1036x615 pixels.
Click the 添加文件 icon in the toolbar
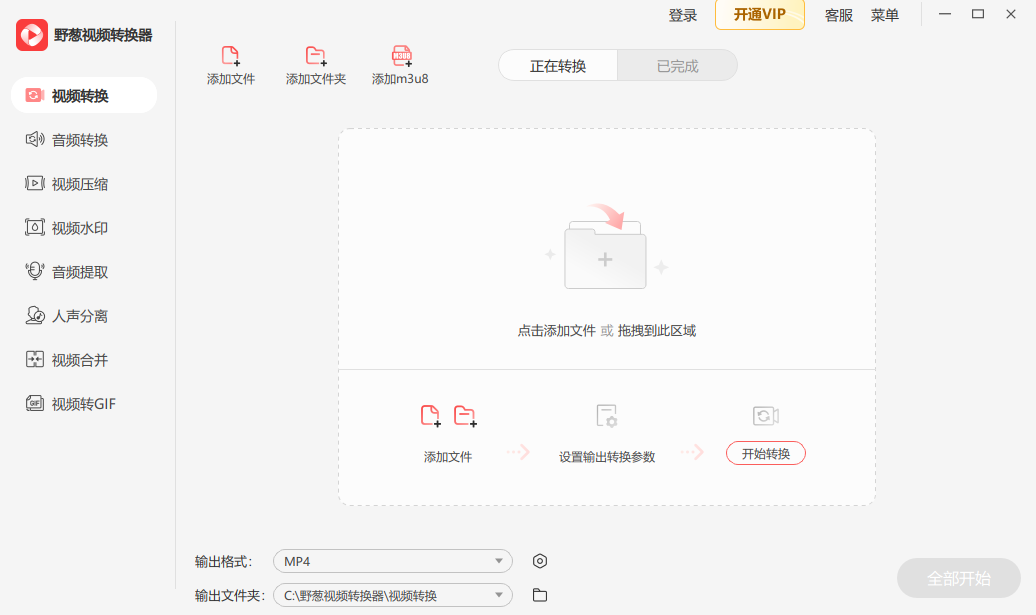pyautogui.click(x=231, y=62)
